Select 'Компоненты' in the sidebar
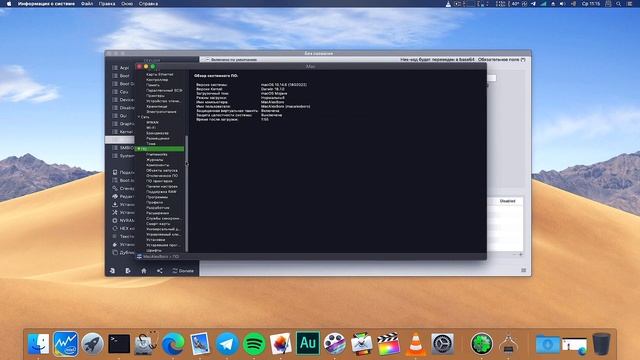640x360 pixels. 158,165
